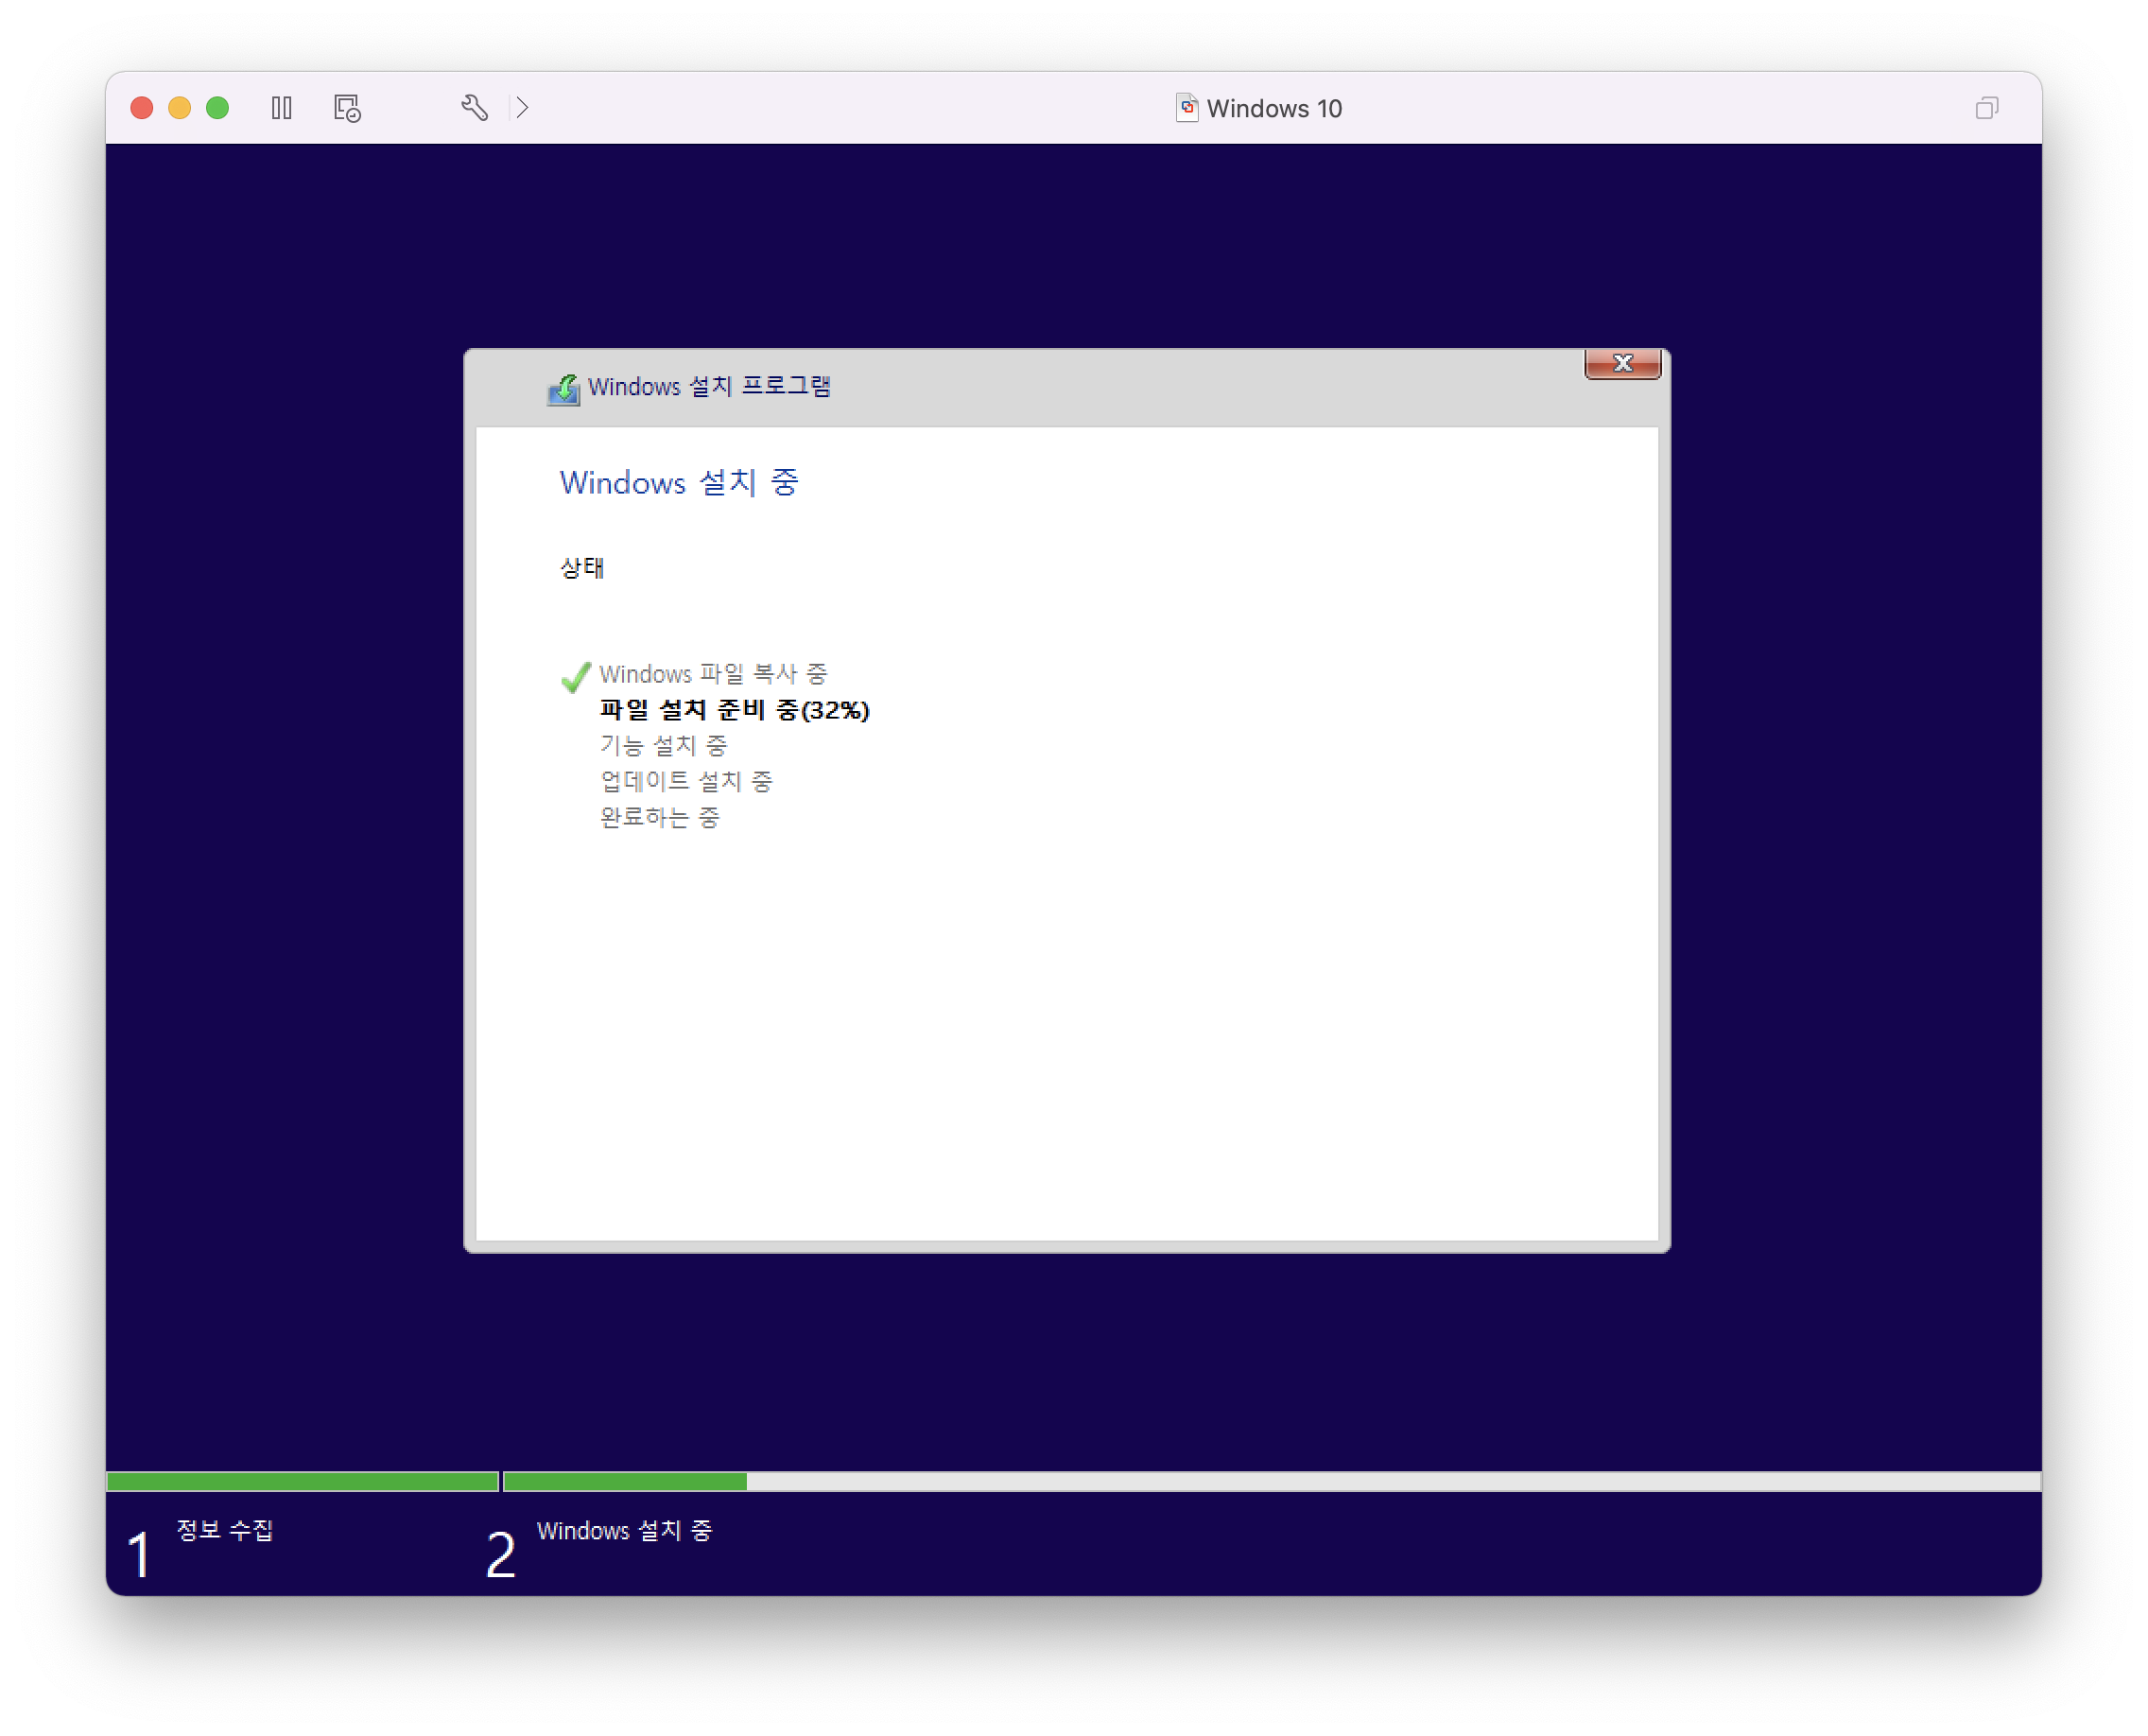
Task: Click the second partially filled progress bar
Action: pyautogui.click(x=1270, y=1481)
